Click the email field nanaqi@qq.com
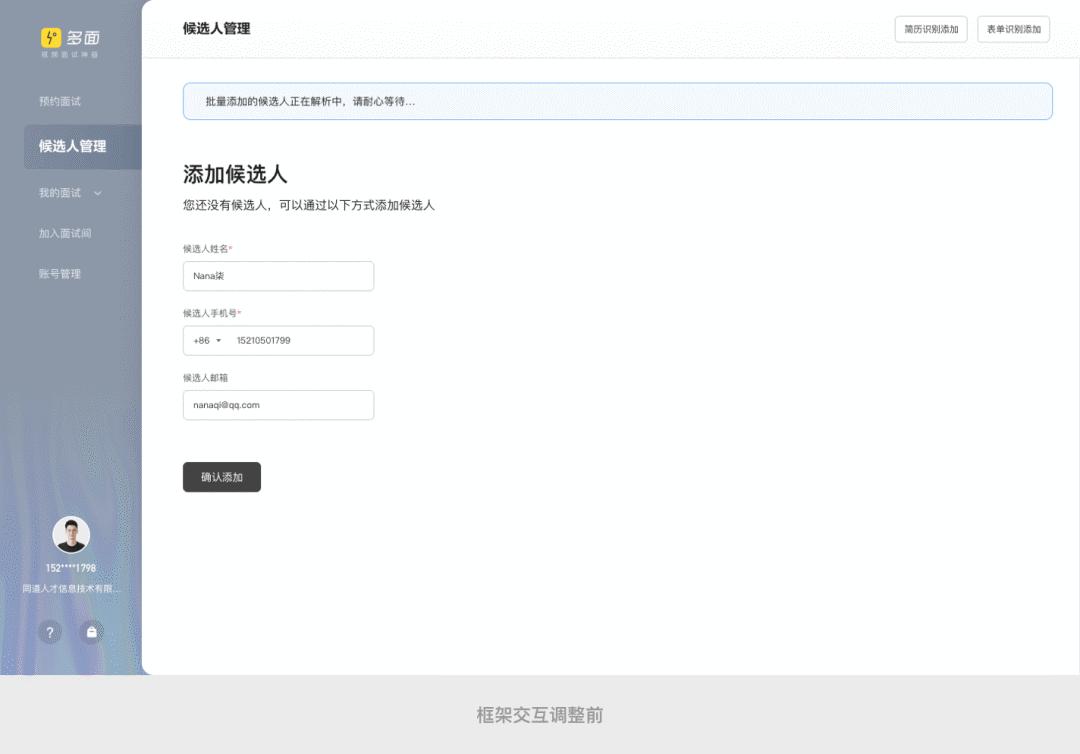1080x754 pixels. click(x=278, y=405)
